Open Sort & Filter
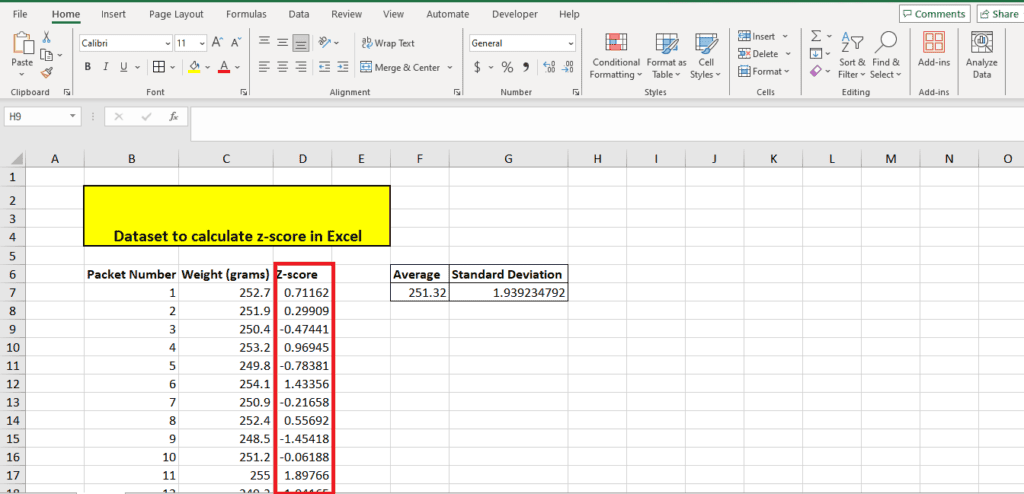This screenshot has height=494, width=1024. (x=852, y=56)
